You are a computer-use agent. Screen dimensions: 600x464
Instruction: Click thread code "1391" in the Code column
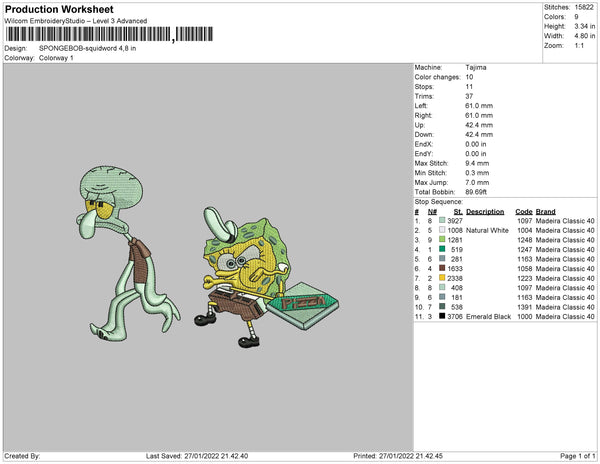[x=525, y=307]
